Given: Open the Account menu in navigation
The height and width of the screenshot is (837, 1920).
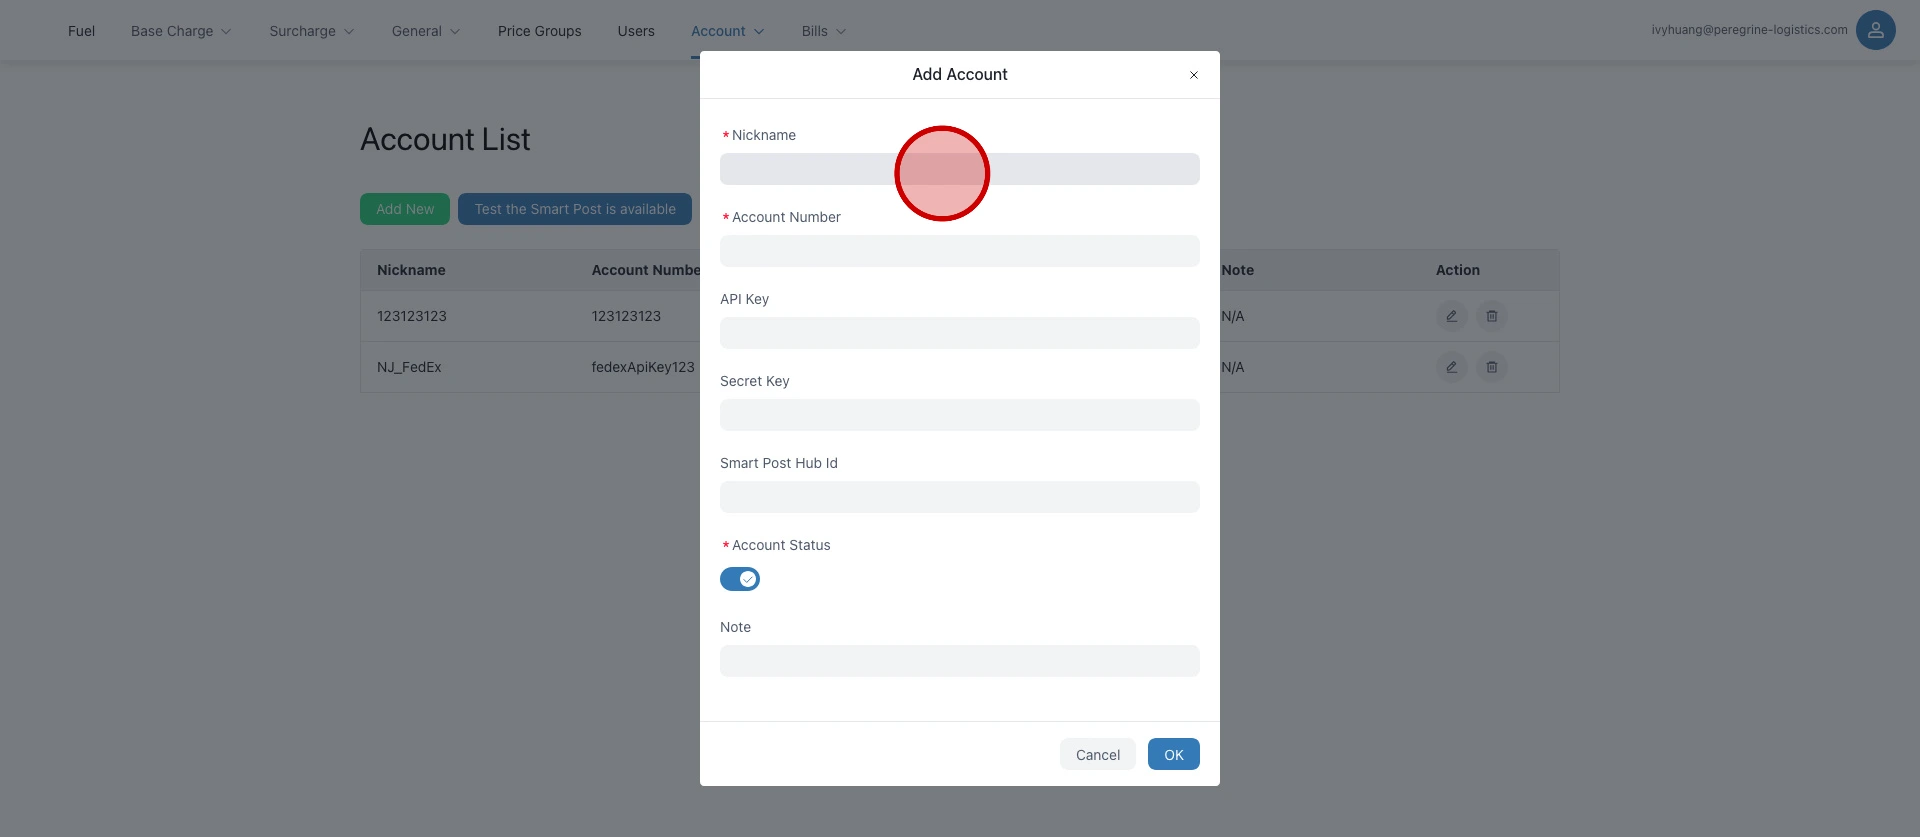Looking at the screenshot, I should coord(727,31).
